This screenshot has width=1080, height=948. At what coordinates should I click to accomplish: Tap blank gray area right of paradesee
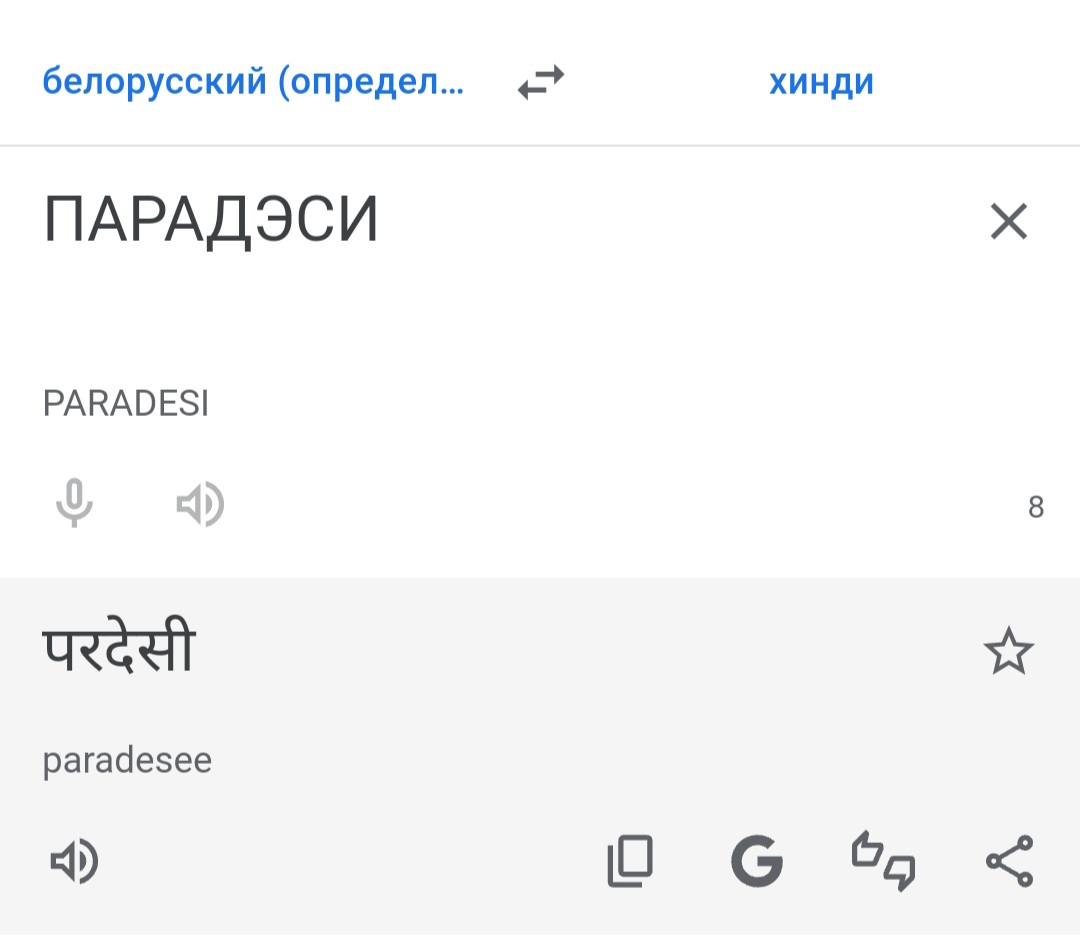(x=600, y=761)
